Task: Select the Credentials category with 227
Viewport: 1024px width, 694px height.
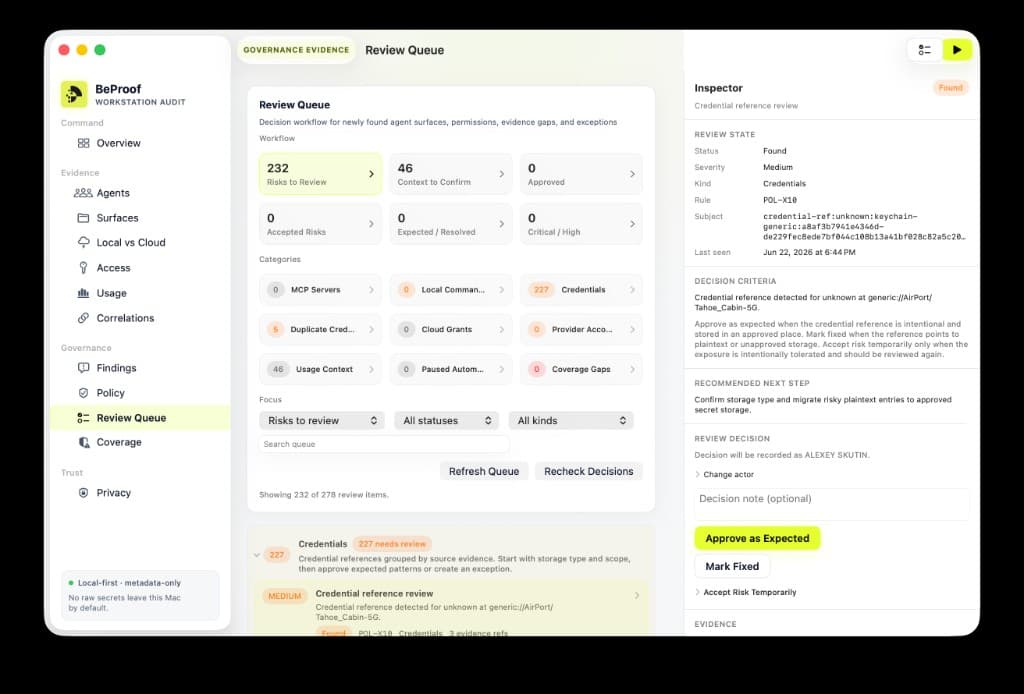Action: pos(581,289)
